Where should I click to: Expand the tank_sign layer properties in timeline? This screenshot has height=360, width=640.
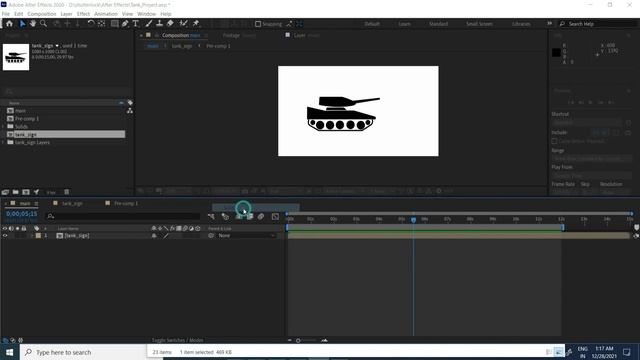pos(32,236)
